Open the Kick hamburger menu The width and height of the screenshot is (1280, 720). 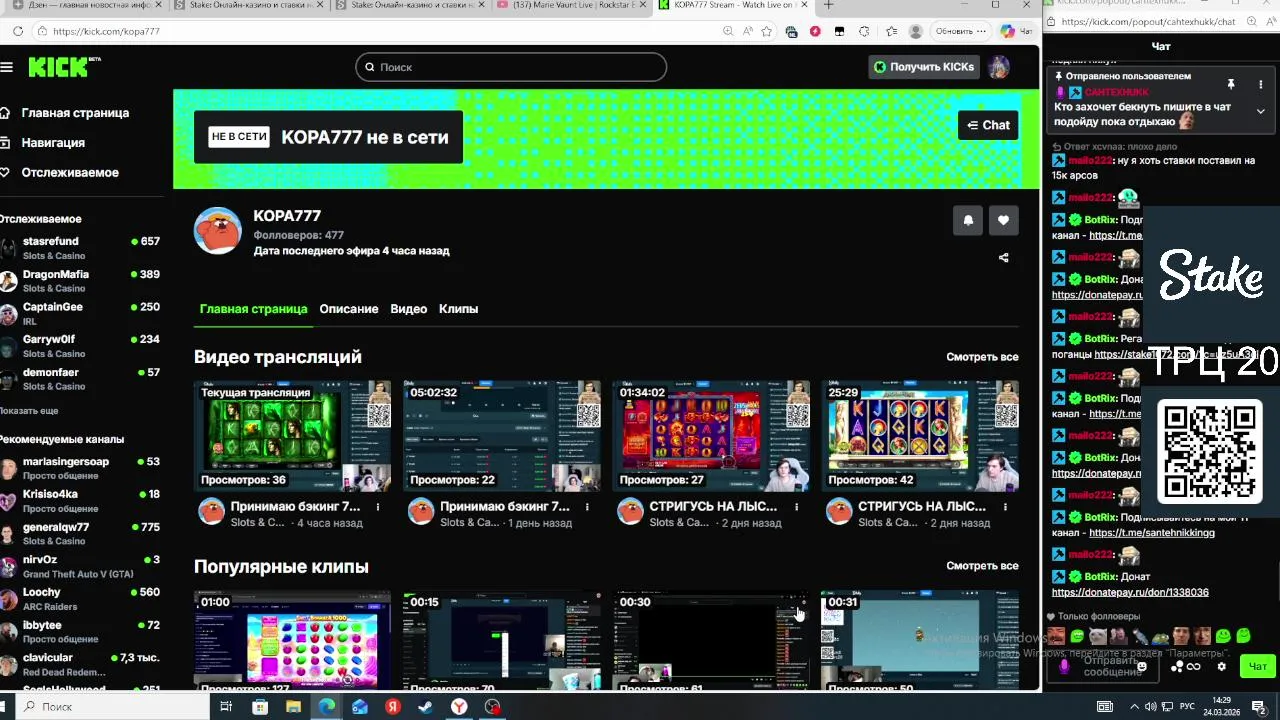[x=6, y=67]
